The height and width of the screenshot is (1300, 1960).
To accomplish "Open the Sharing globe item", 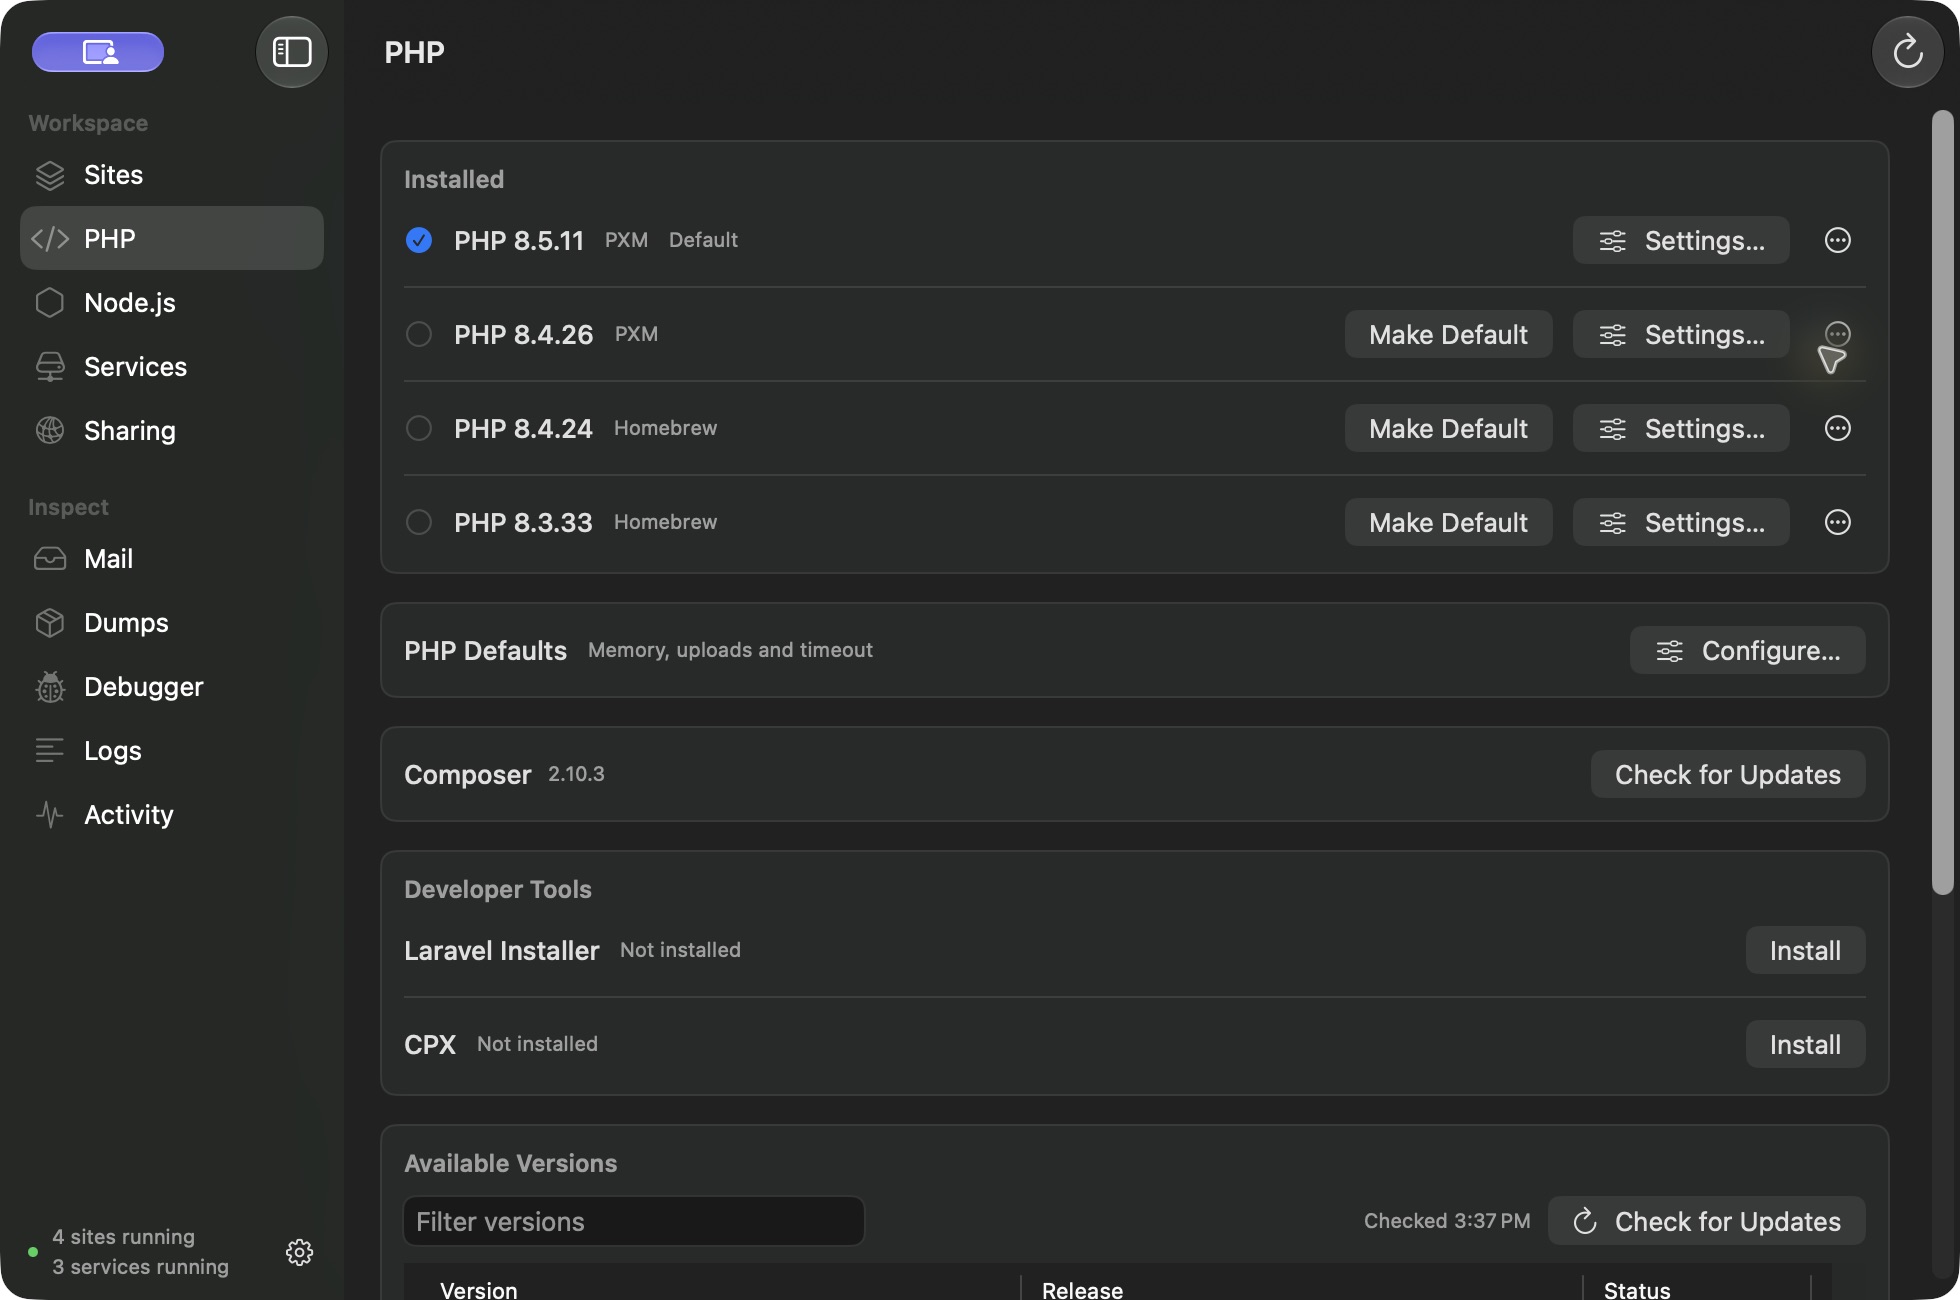I will (x=172, y=430).
